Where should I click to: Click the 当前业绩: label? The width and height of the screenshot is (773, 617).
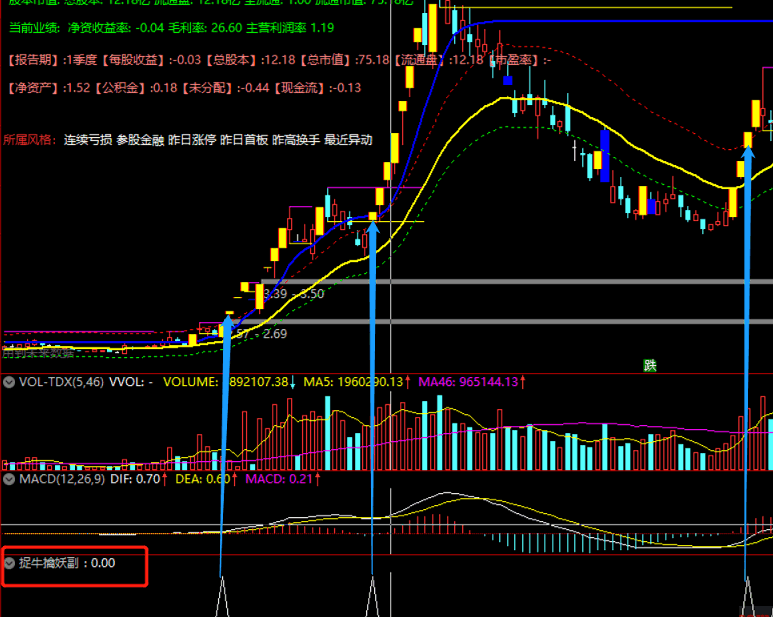point(35,28)
